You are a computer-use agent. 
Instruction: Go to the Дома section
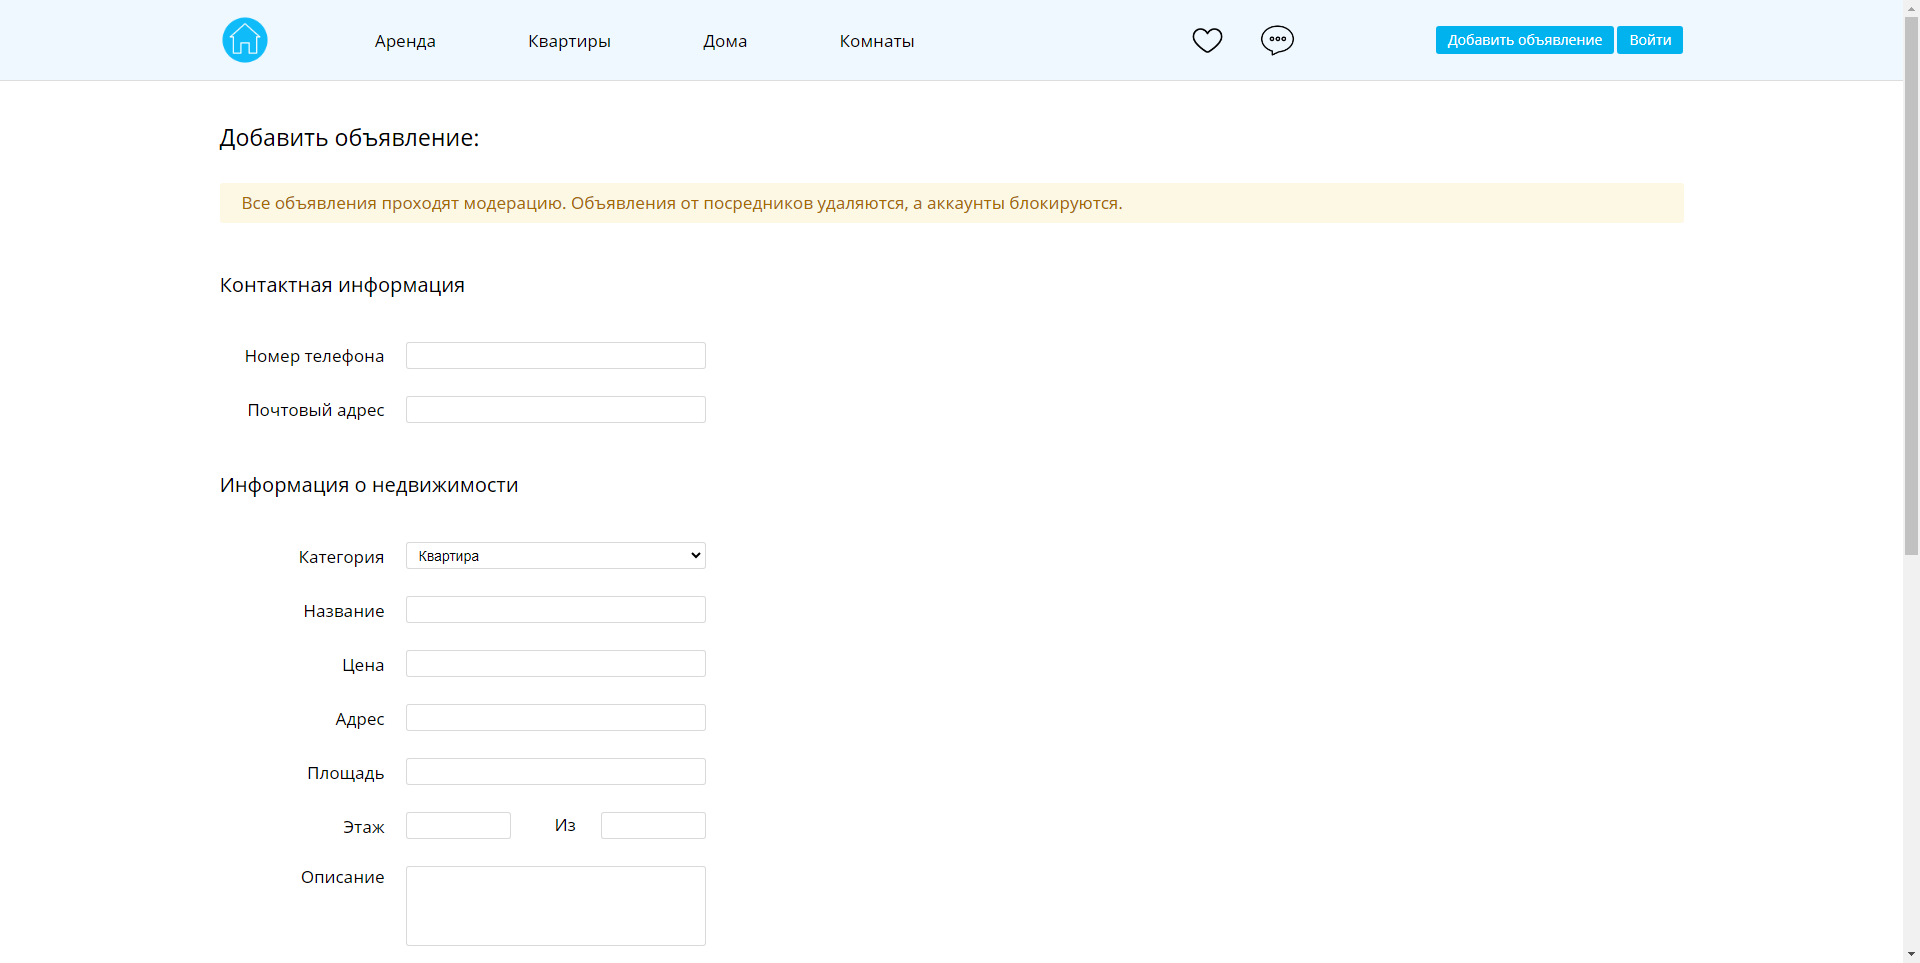point(725,41)
